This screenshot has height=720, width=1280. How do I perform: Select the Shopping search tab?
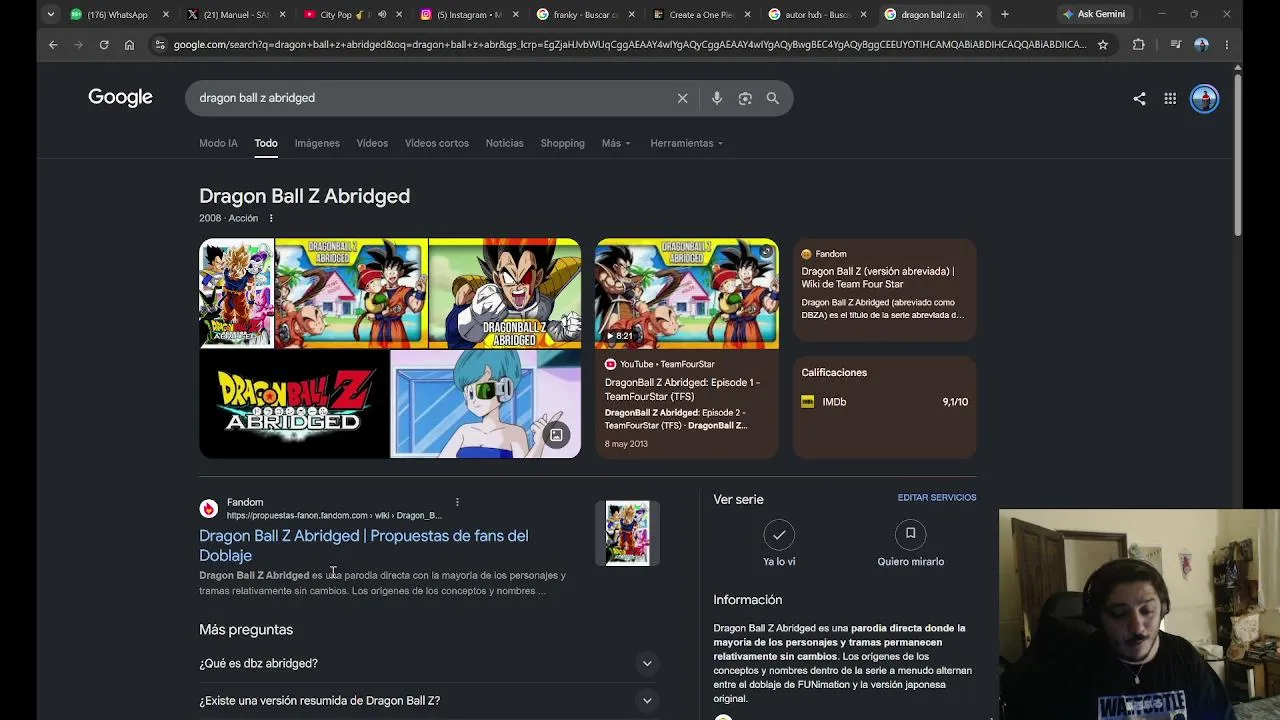point(562,143)
